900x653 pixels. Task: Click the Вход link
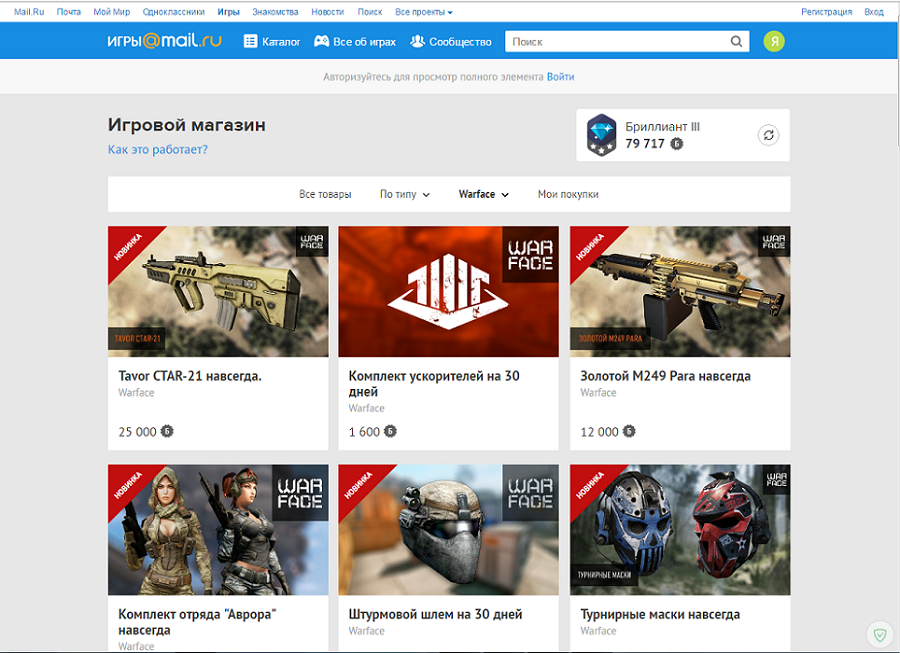[x=874, y=11]
